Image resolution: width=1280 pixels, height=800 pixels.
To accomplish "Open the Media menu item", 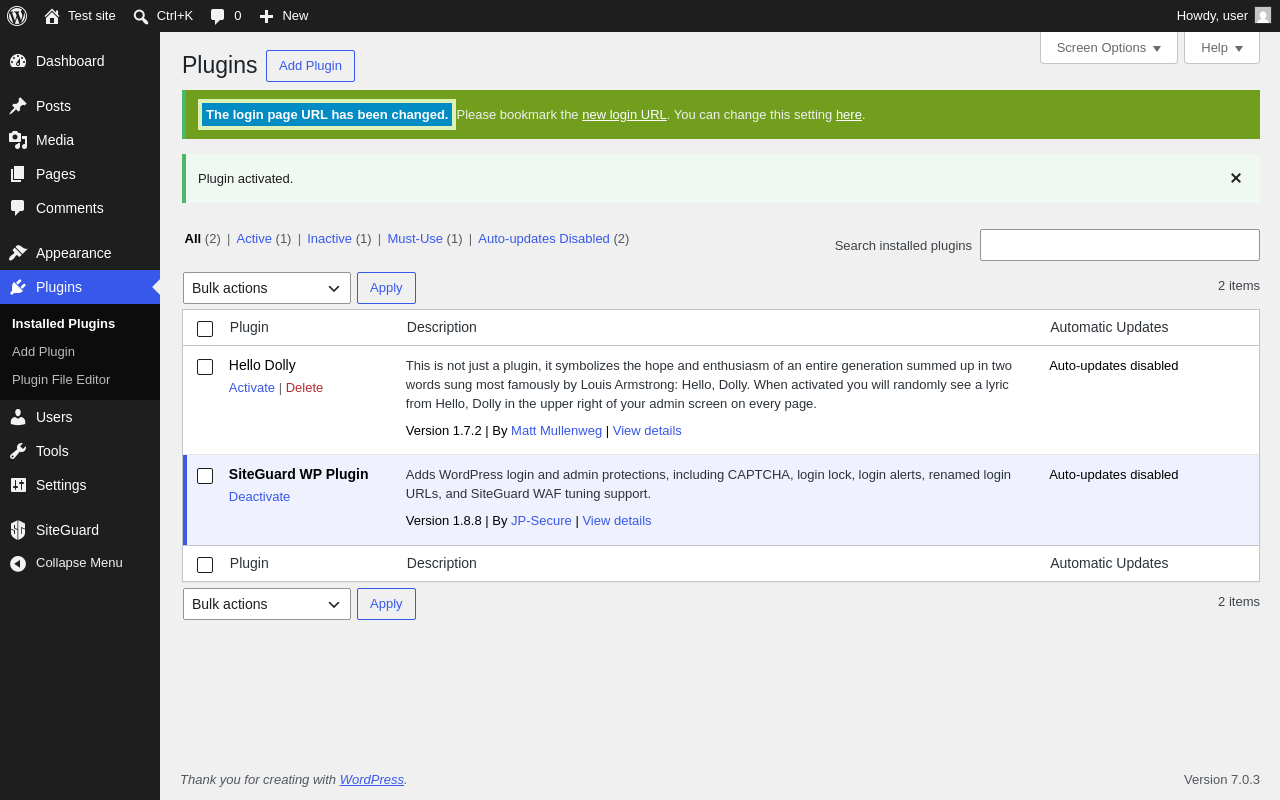I will coord(80,140).
